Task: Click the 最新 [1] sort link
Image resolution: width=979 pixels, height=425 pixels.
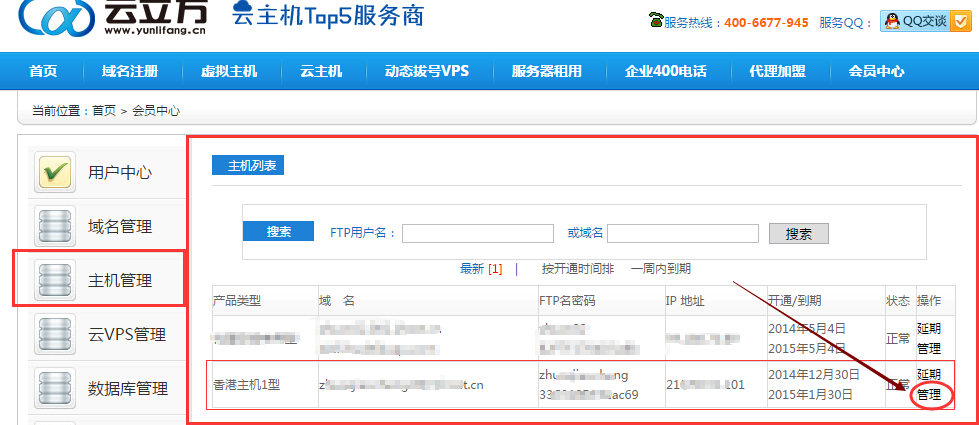Action: [481, 269]
